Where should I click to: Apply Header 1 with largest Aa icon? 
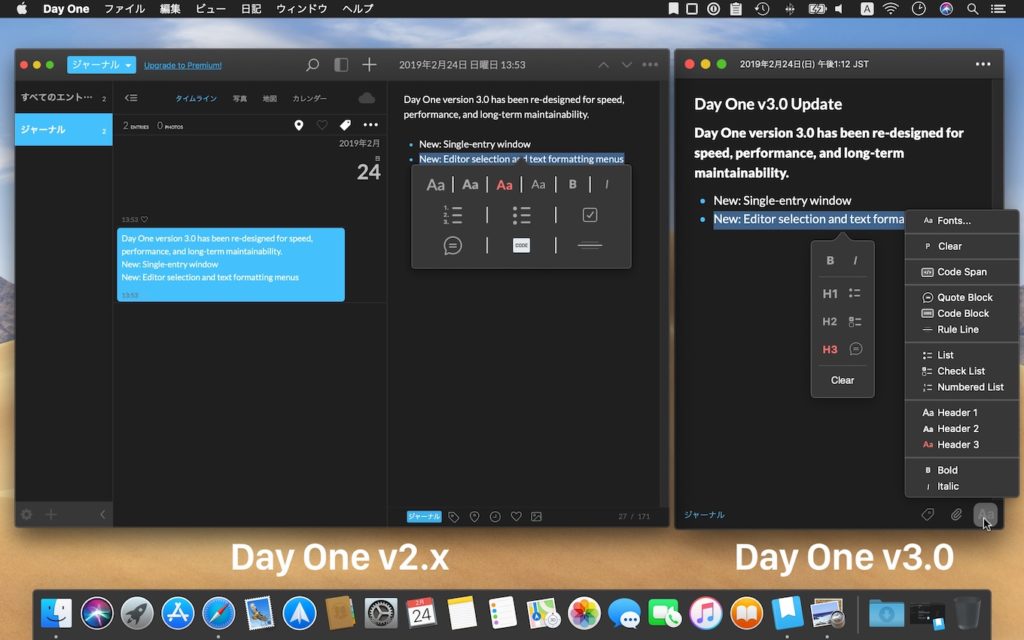coord(436,185)
